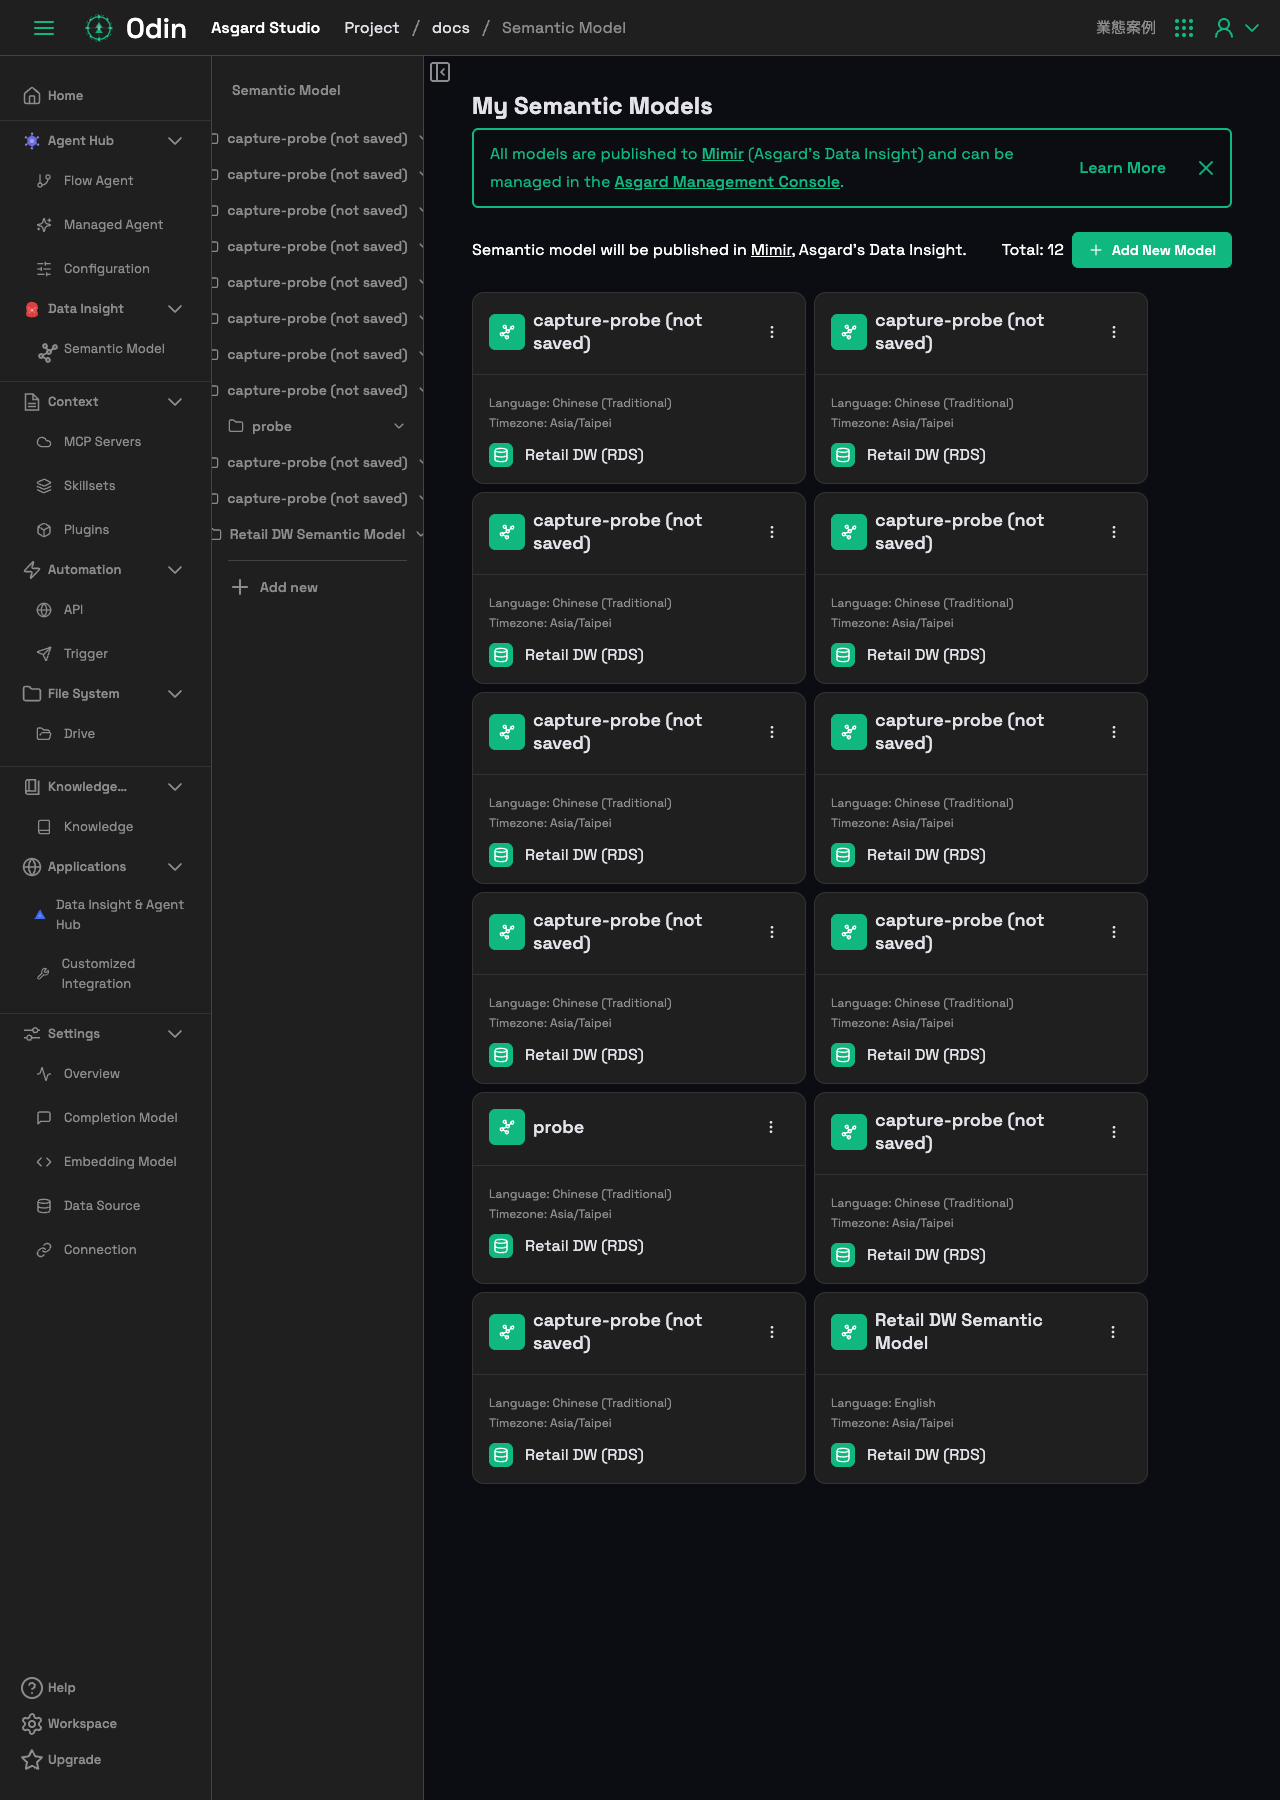Dismiss the Mimir info banner

point(1206,168)
